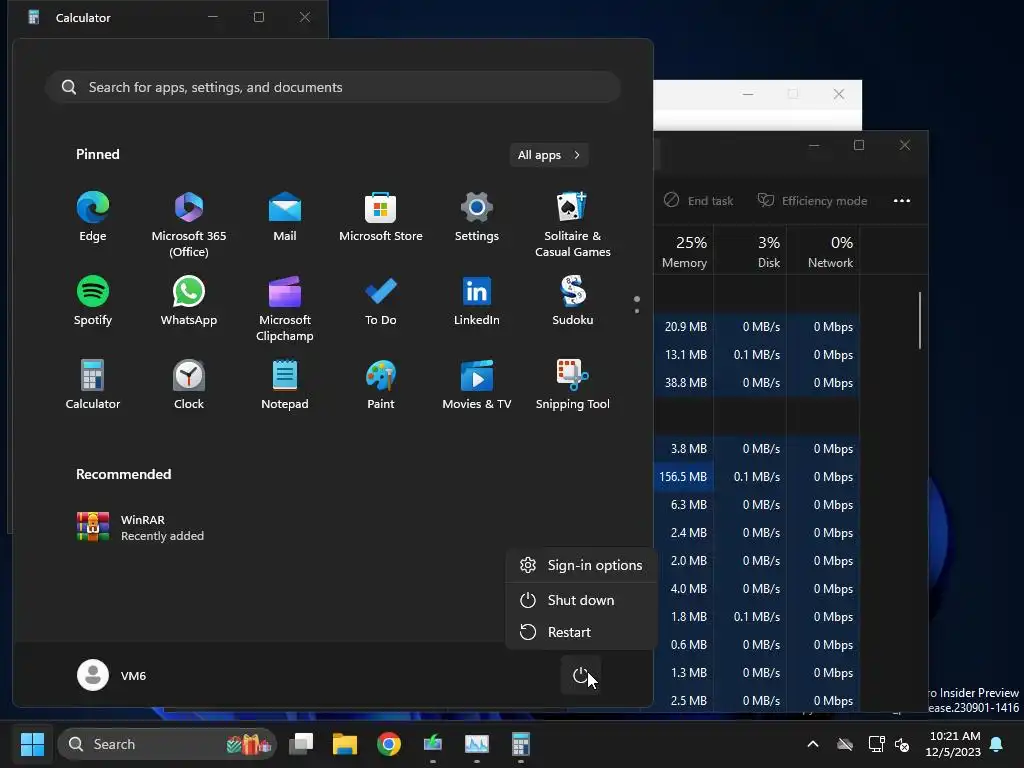Image resolution: width=1024 pixels, height=768 pixels.
Task: Open Edge from pinned apps
Action: [93, 218]
